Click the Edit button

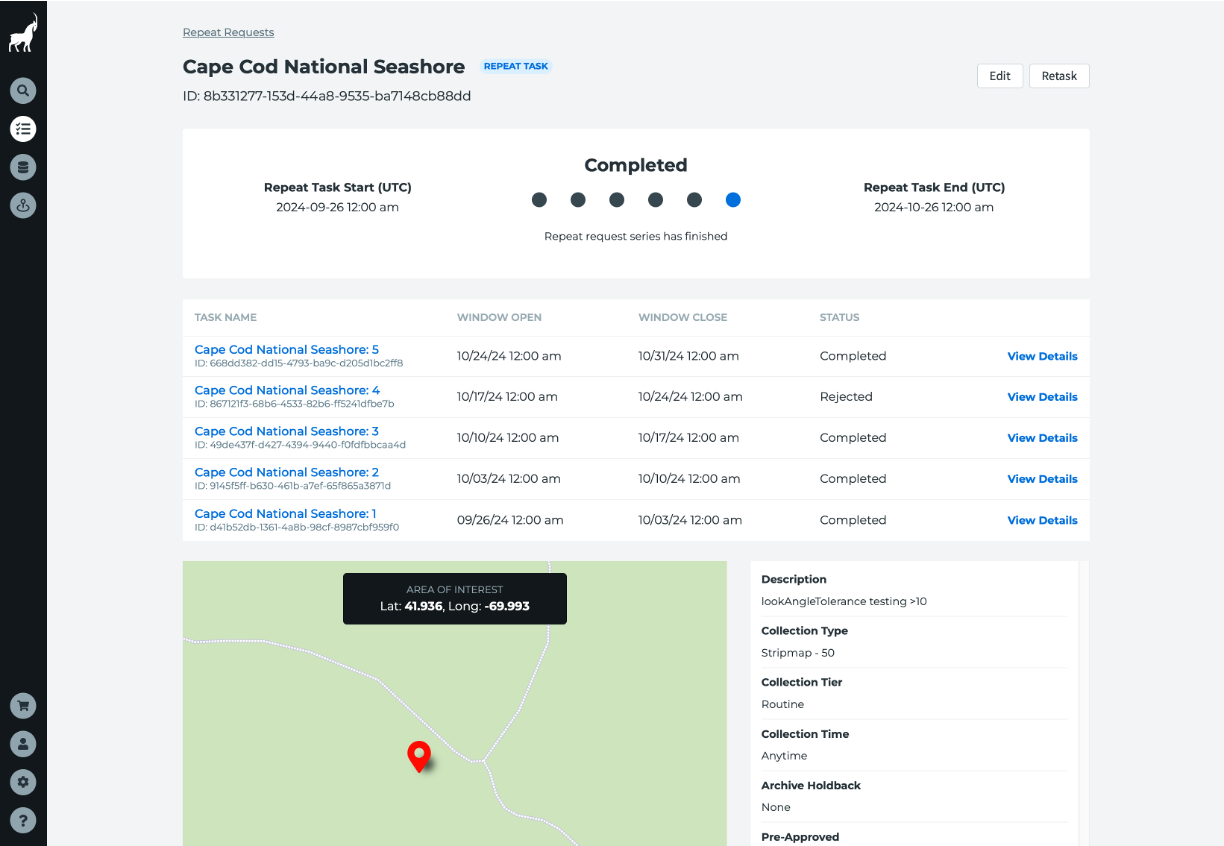click(x=1000, y=76)
